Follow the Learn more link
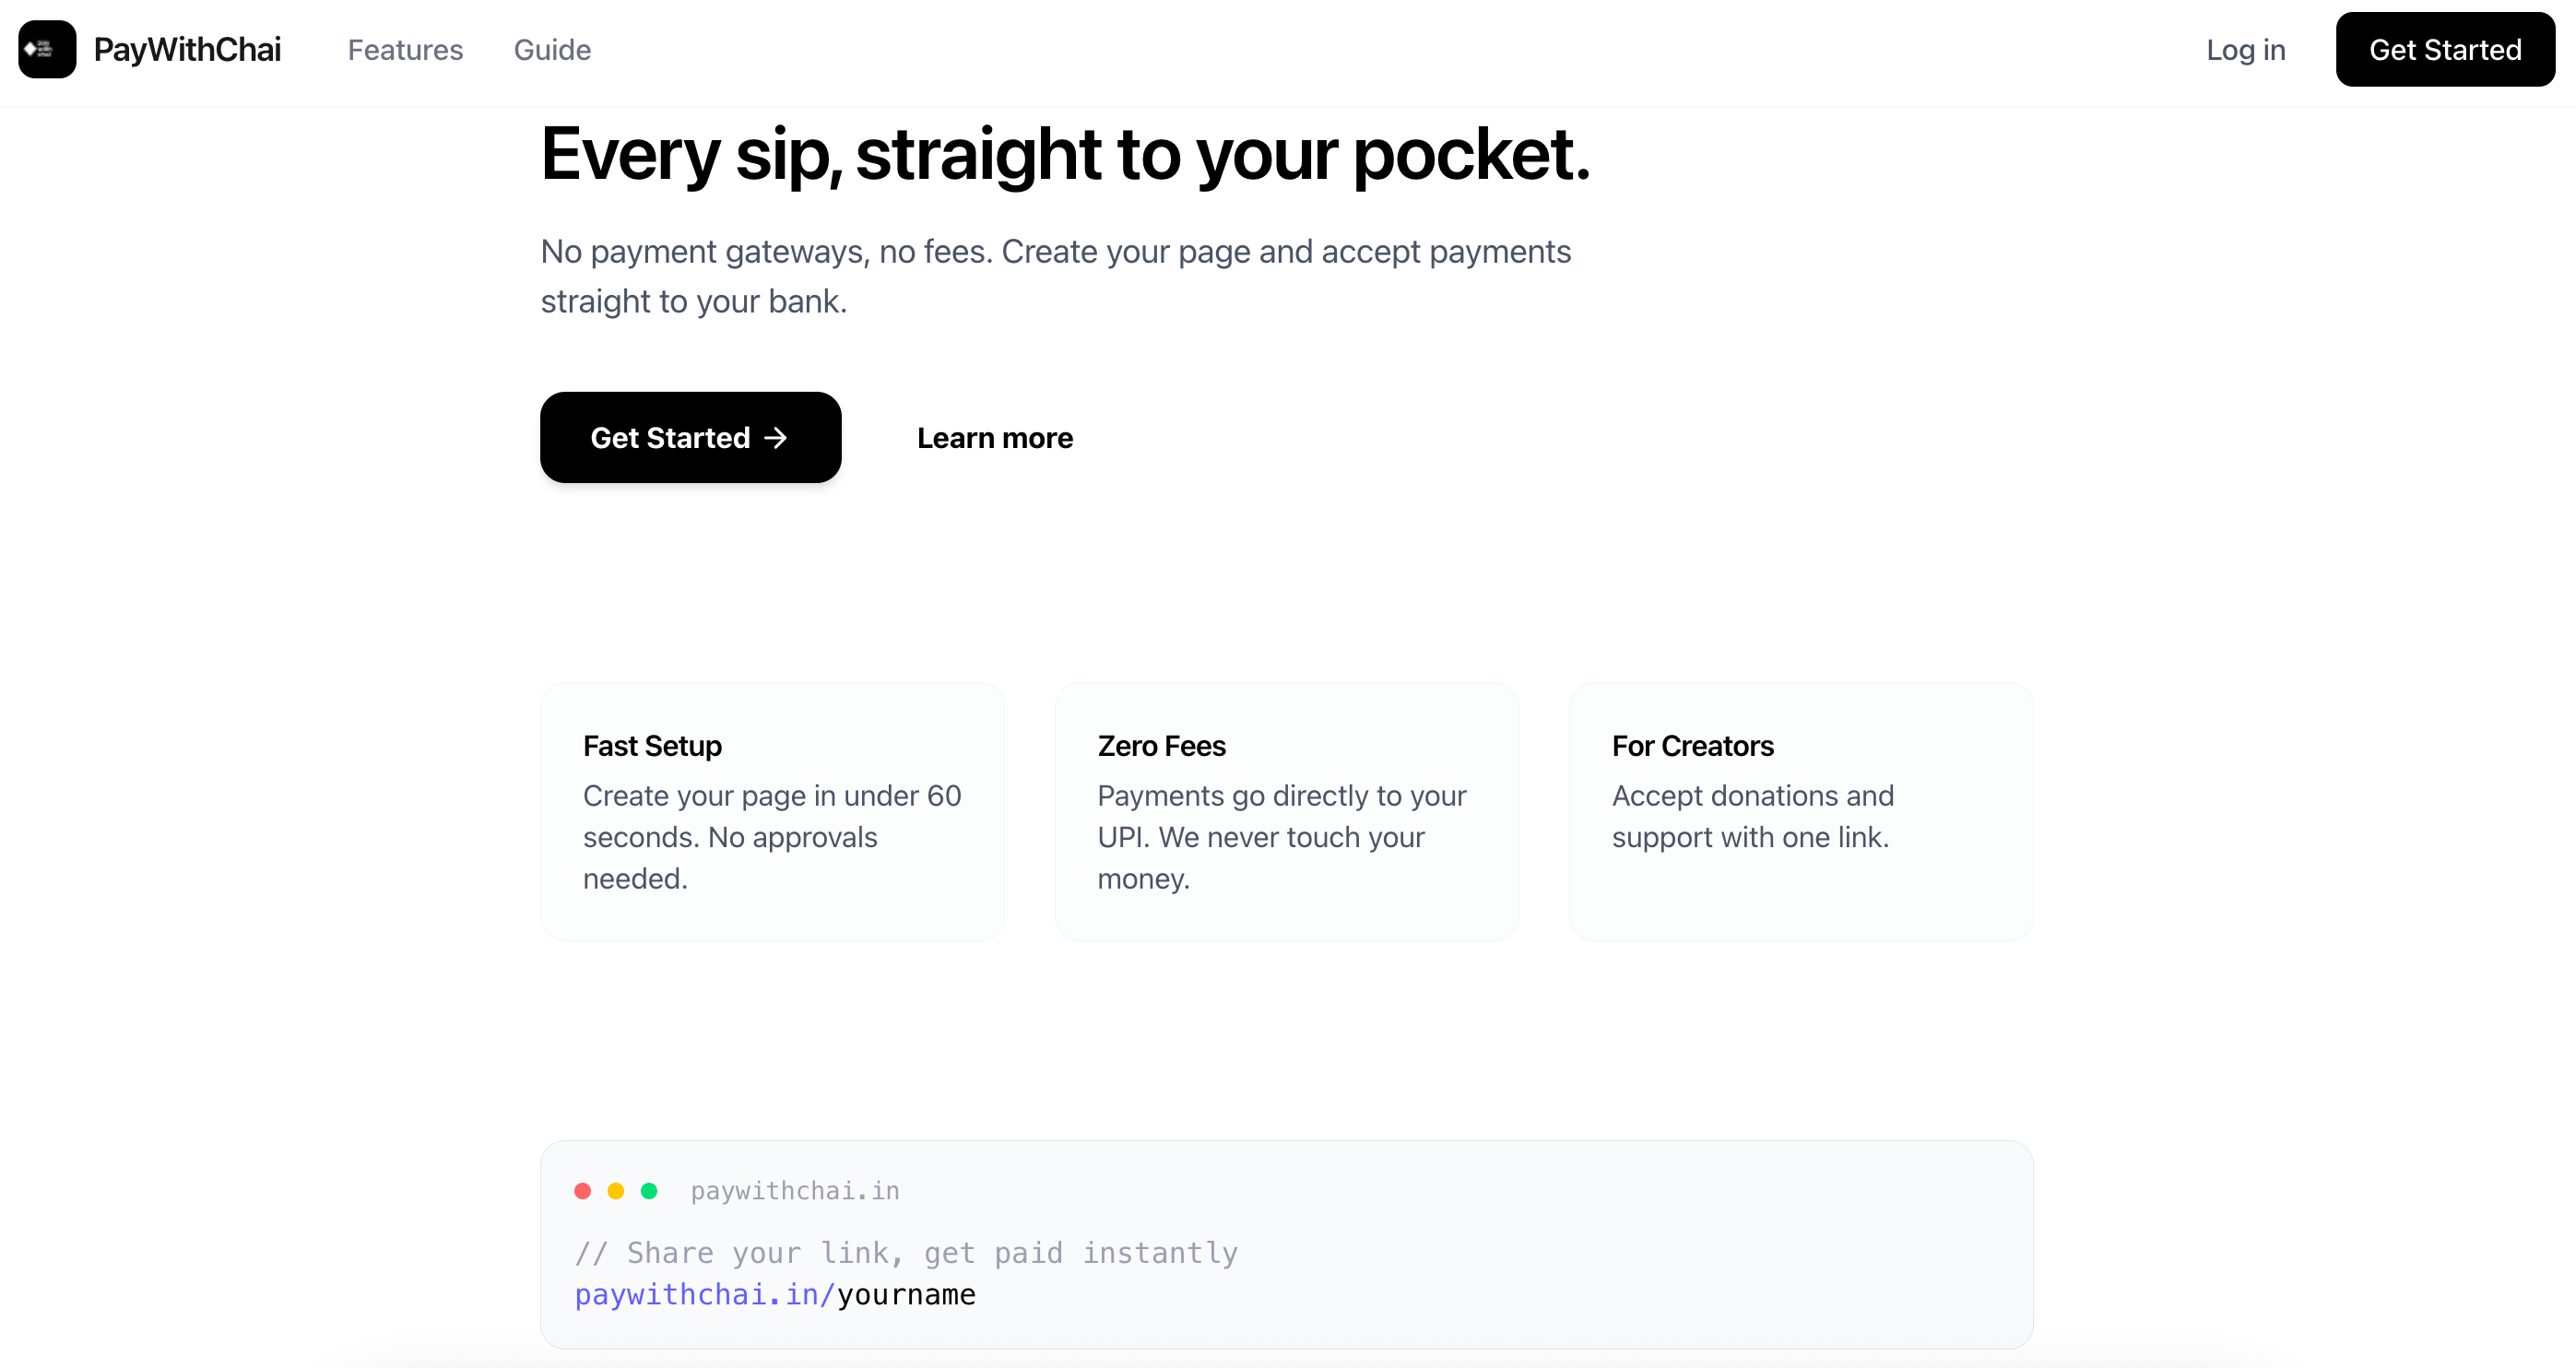The height and width of the screenshot is (1368, 2576). [x=994, y=438]
